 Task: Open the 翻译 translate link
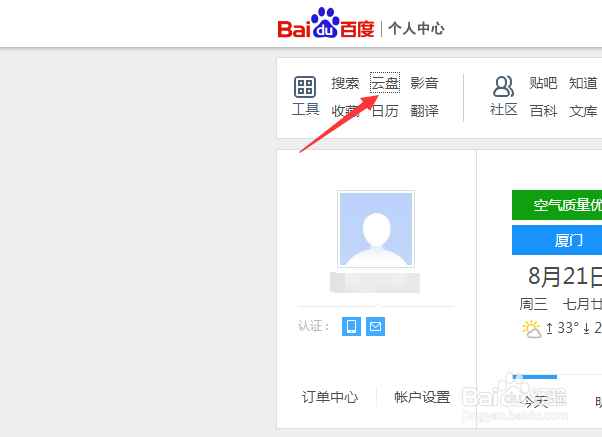[x=424, y=111]
